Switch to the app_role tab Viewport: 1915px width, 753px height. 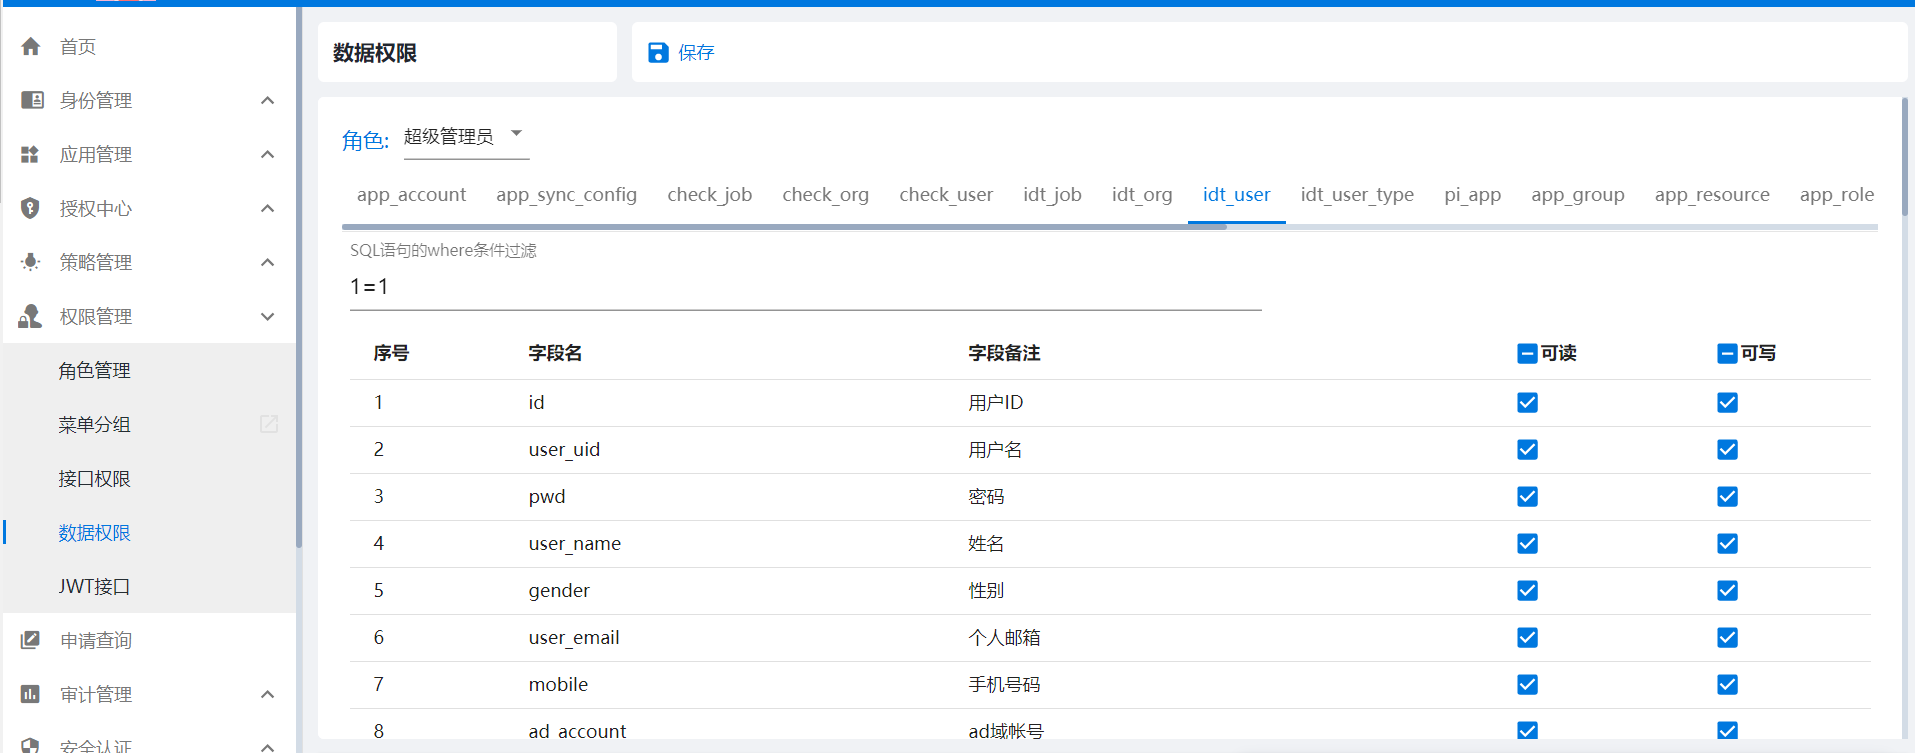[1836, 195]
